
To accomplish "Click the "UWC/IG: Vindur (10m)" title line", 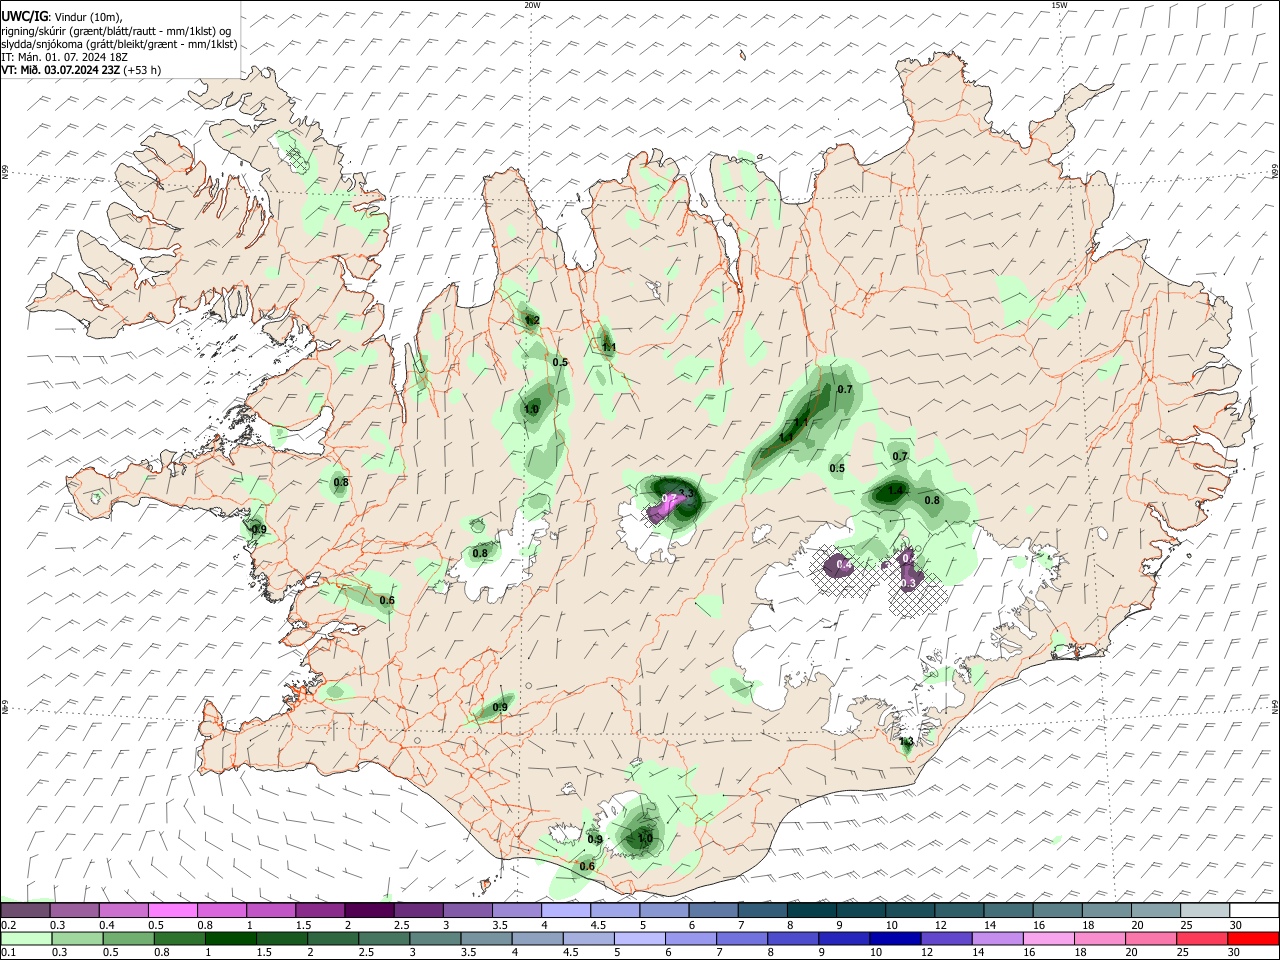I will coord(61,17).
